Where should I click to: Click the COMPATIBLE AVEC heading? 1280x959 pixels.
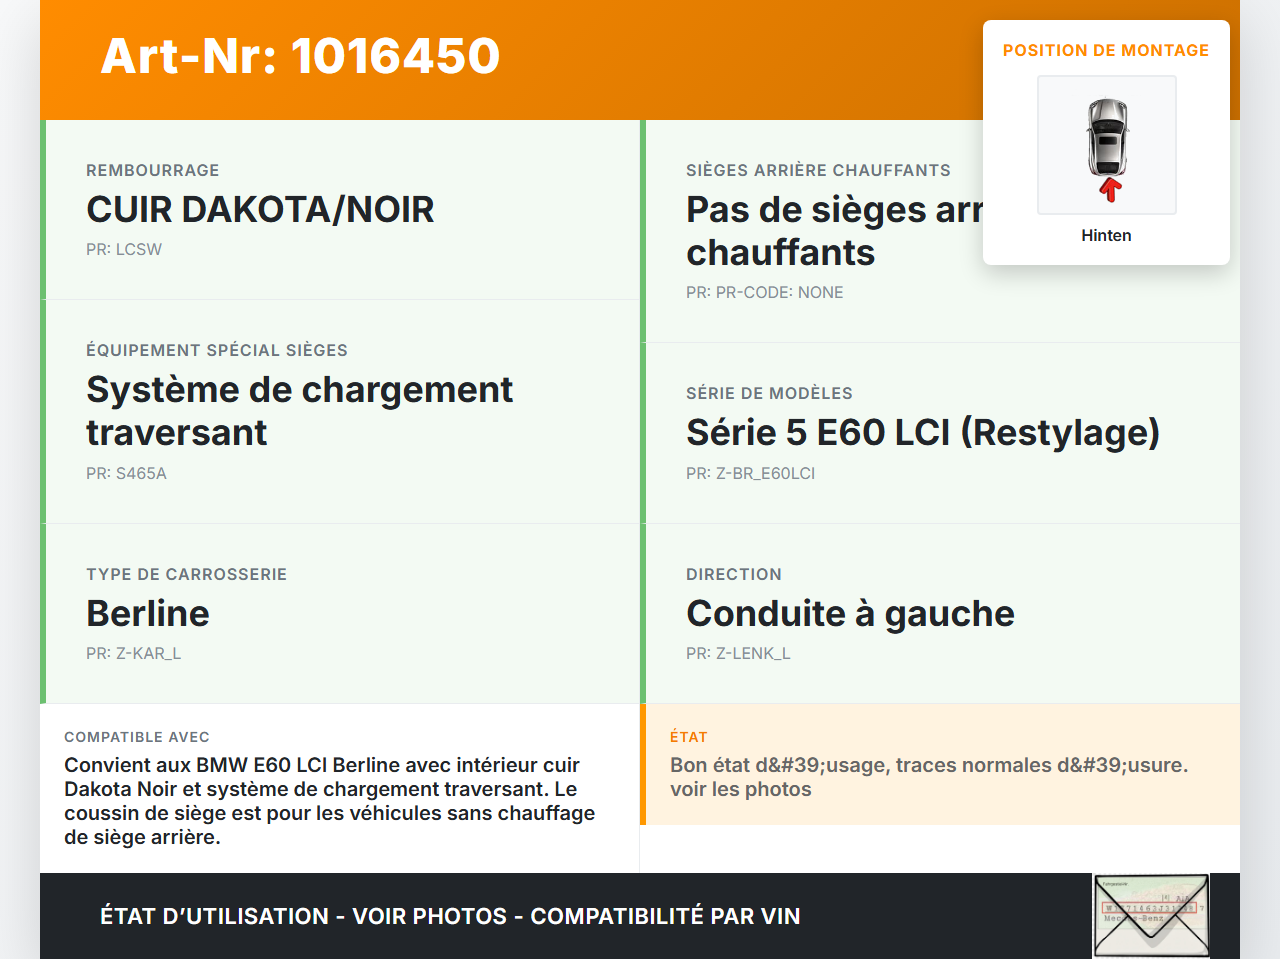pos(137,737)
